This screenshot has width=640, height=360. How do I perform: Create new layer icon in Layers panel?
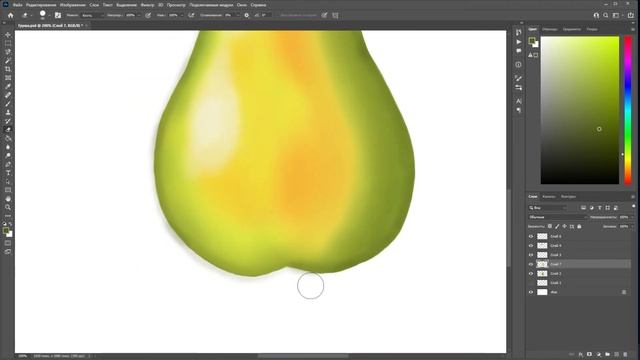617,354
